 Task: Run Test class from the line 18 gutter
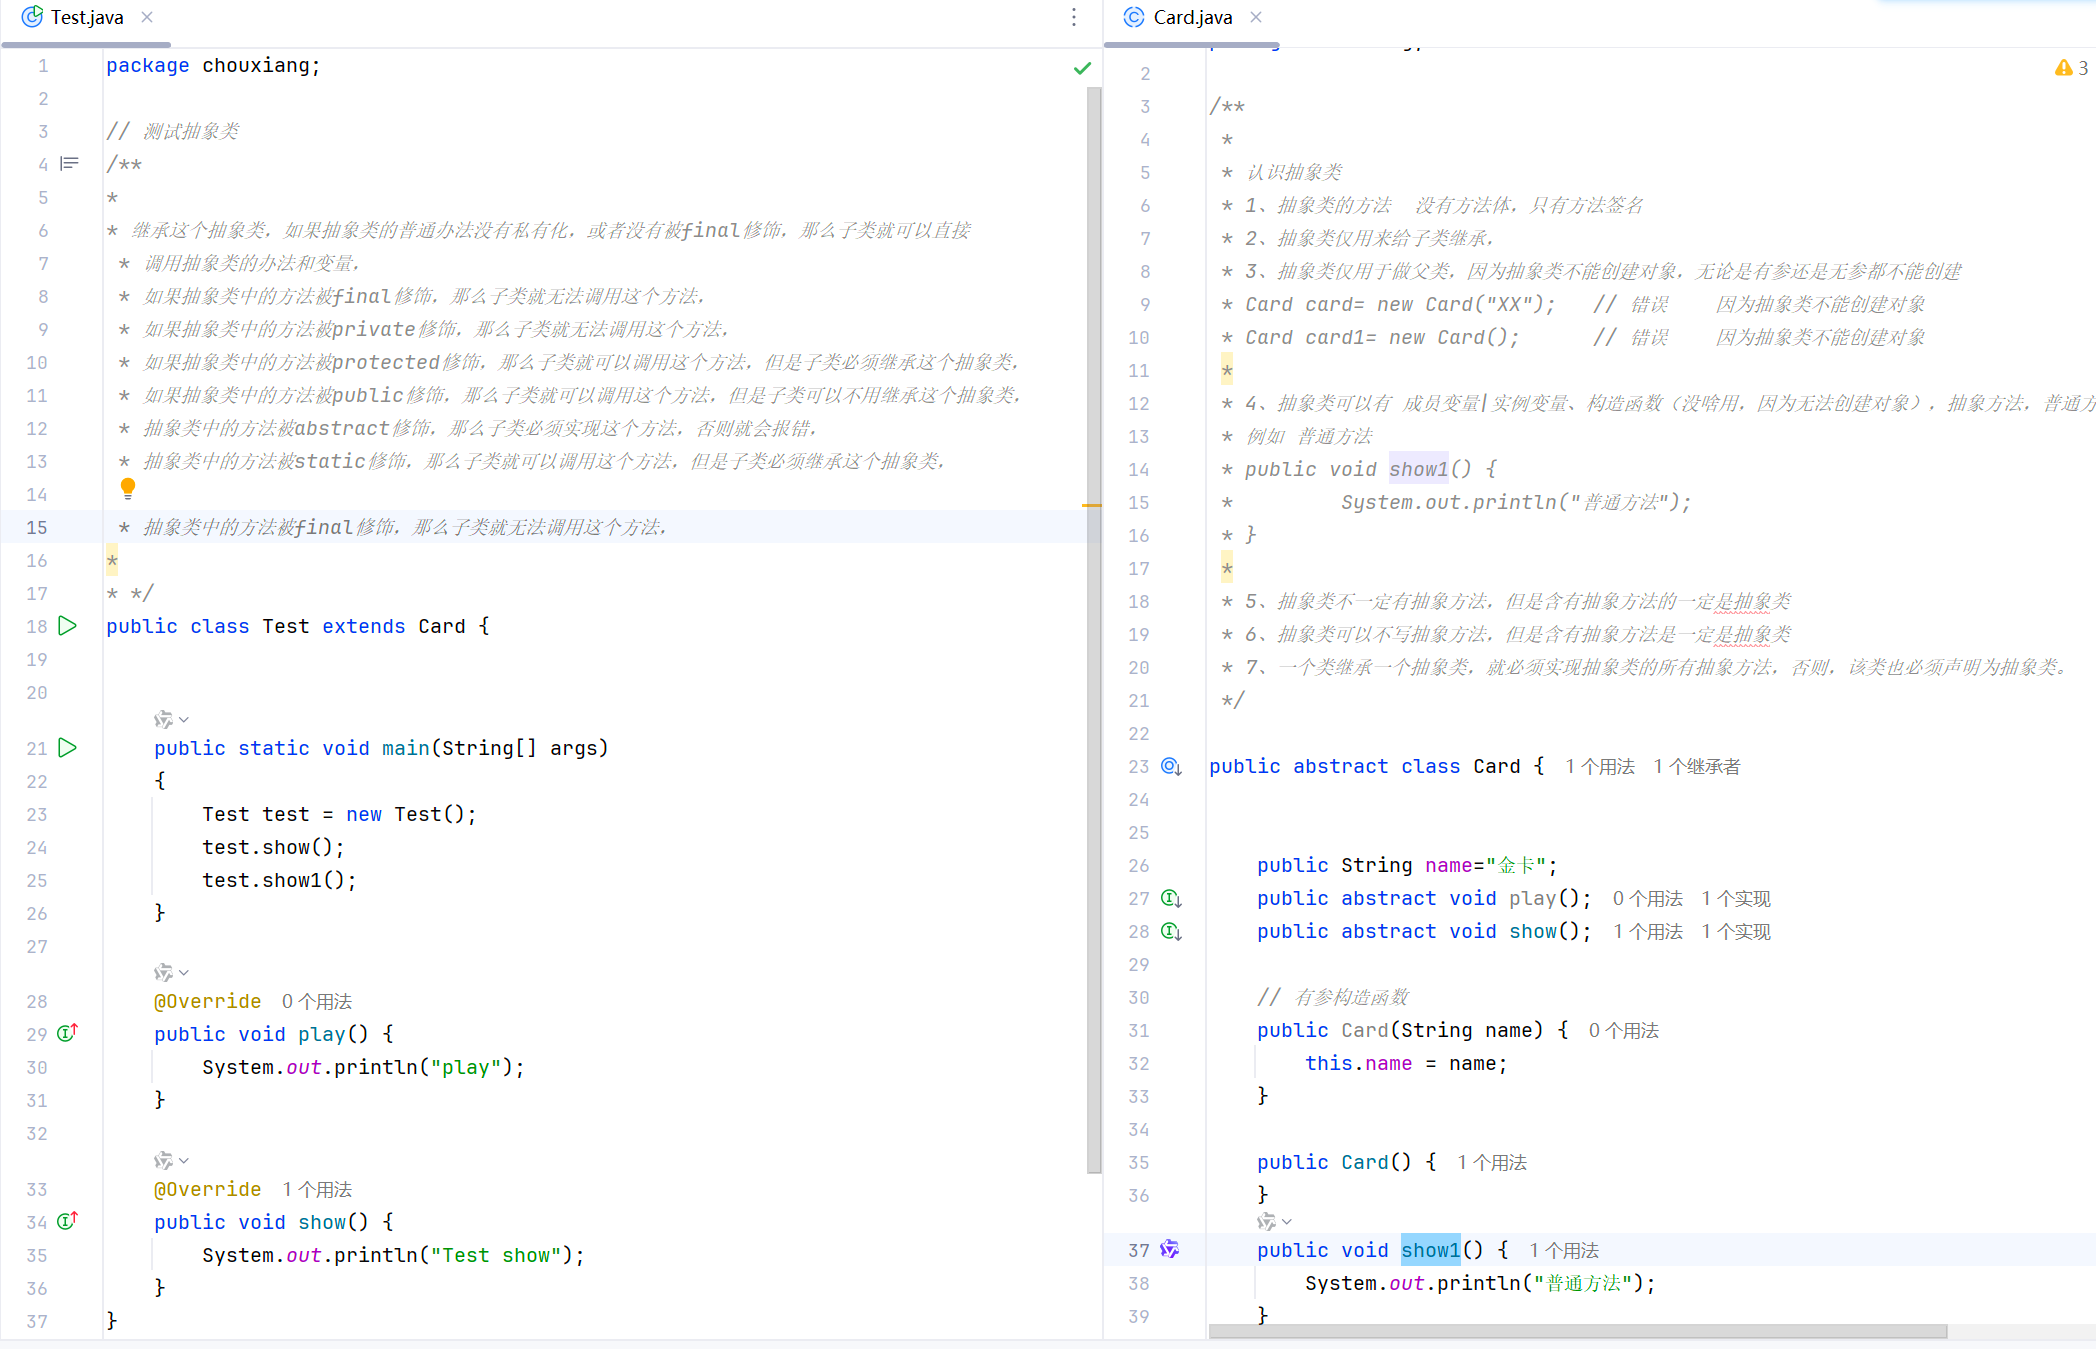67,626
